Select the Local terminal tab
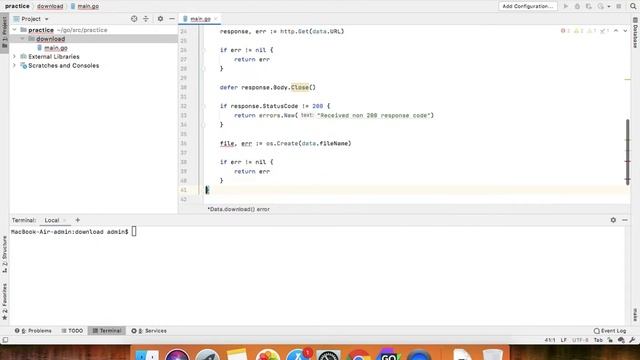This screenshot has height=360, width=640. tap(52, 220)
